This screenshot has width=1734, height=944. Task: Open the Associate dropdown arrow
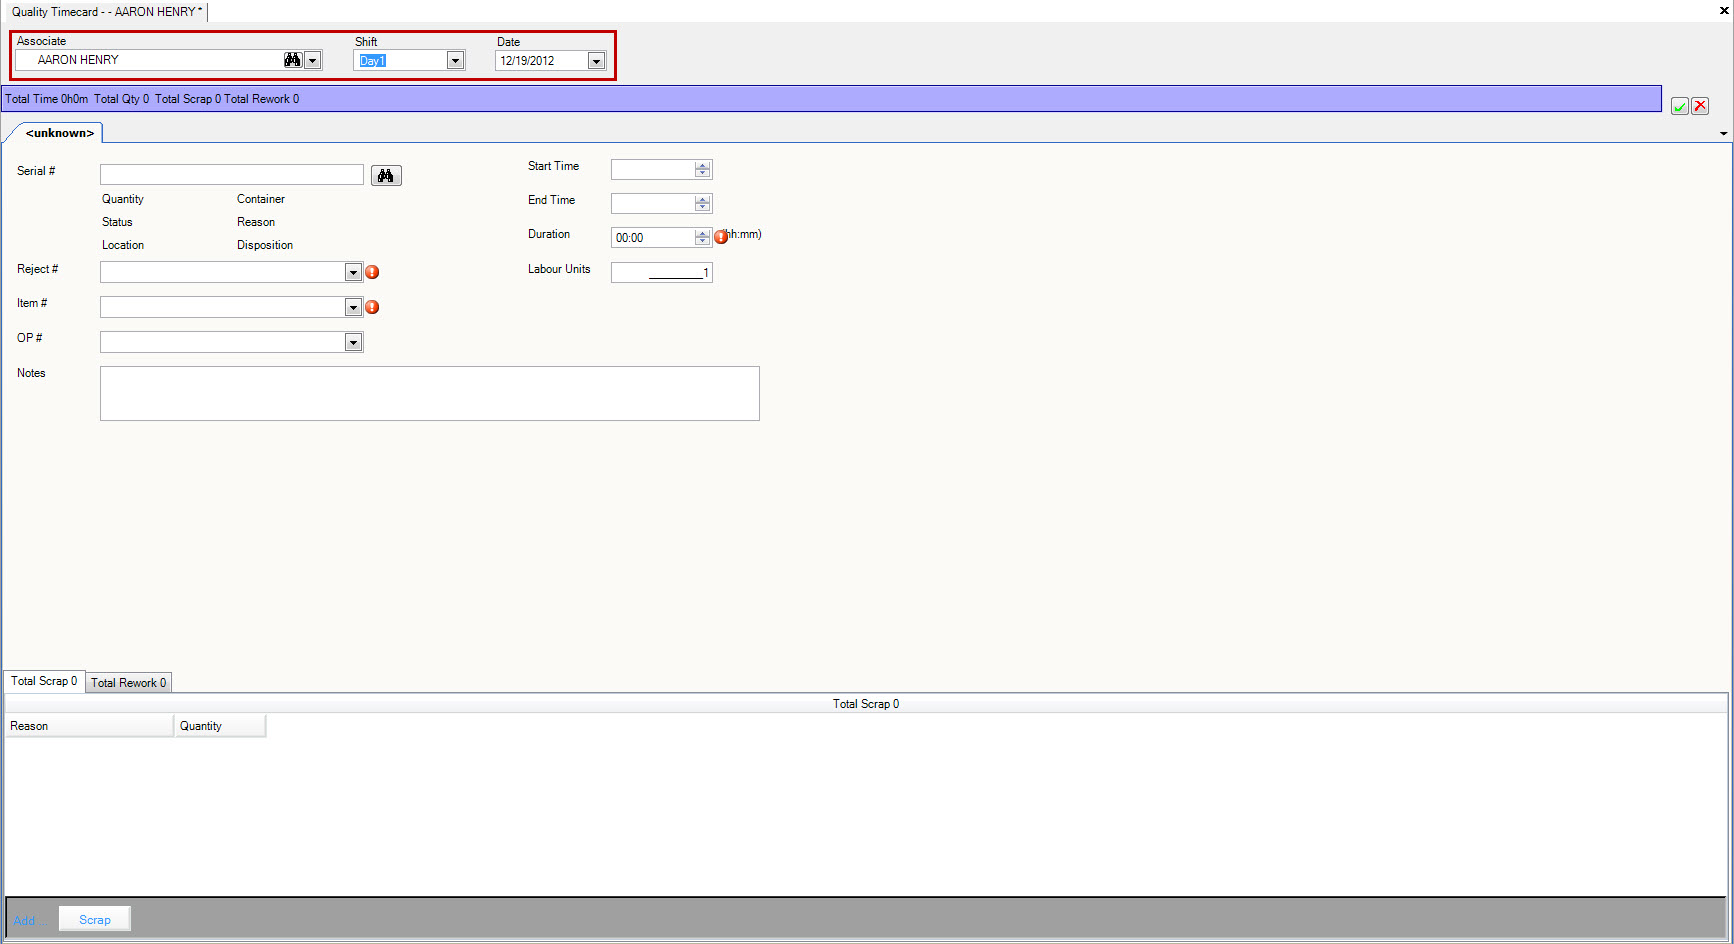tap(312, 61)
